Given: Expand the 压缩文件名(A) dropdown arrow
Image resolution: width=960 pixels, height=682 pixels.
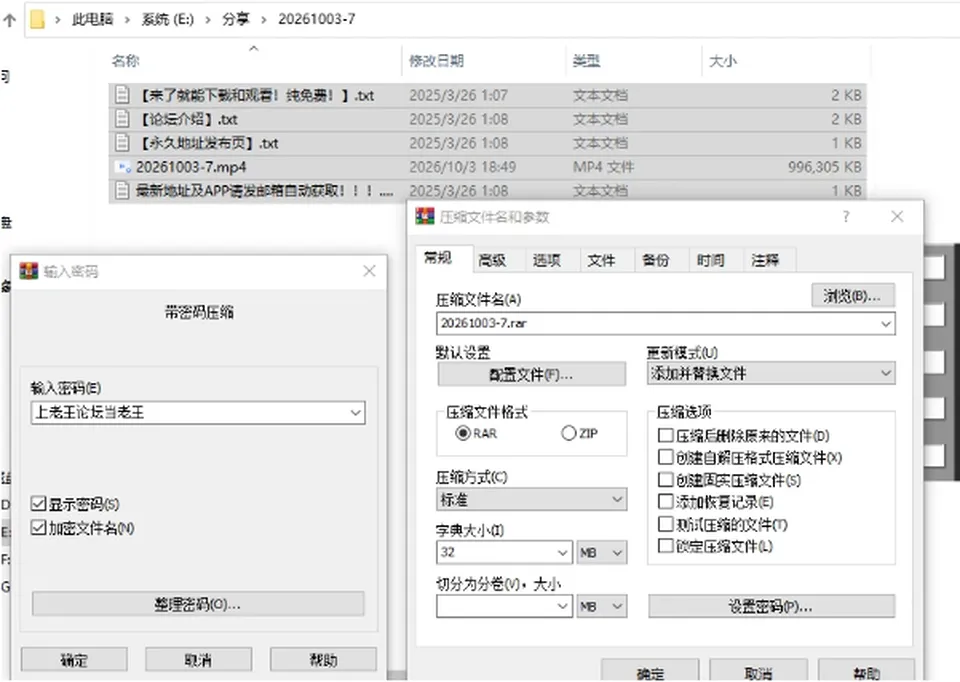Looking at the screenshot, I should click(x=885, y=323).
